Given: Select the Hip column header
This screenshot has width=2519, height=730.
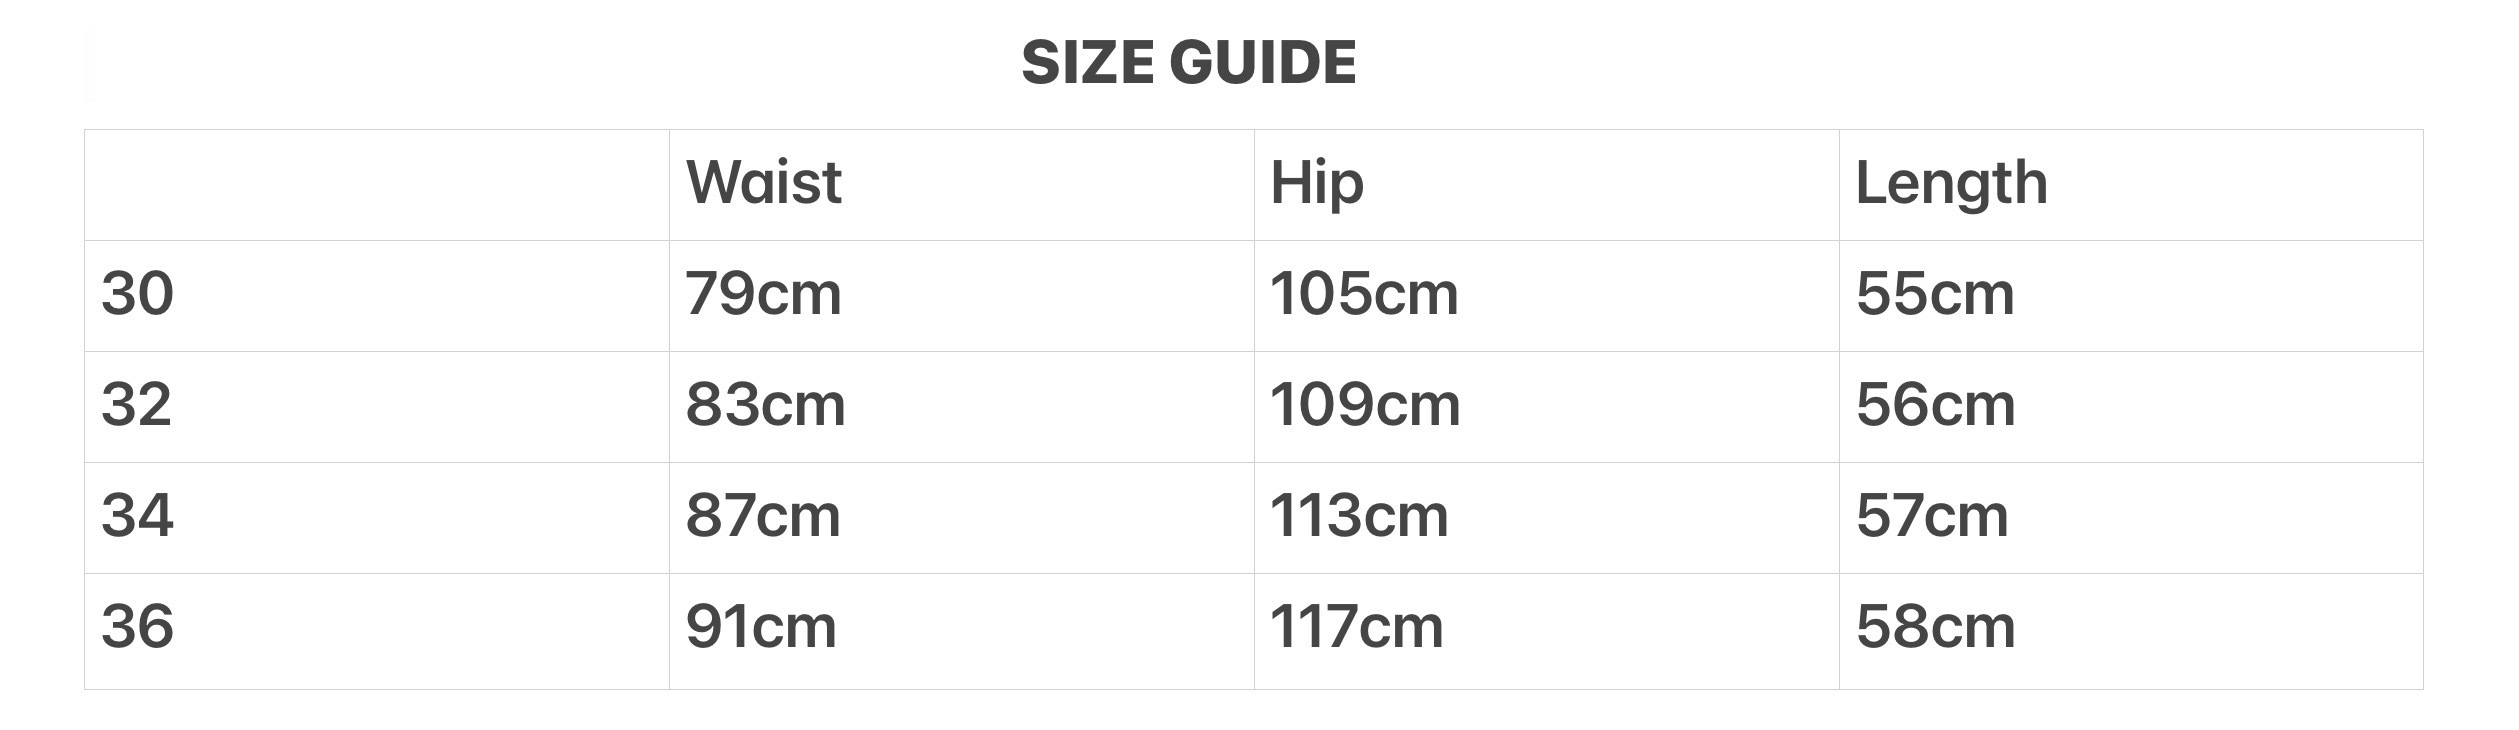Looking at the screenshot, I should (x=1316, y=183).
